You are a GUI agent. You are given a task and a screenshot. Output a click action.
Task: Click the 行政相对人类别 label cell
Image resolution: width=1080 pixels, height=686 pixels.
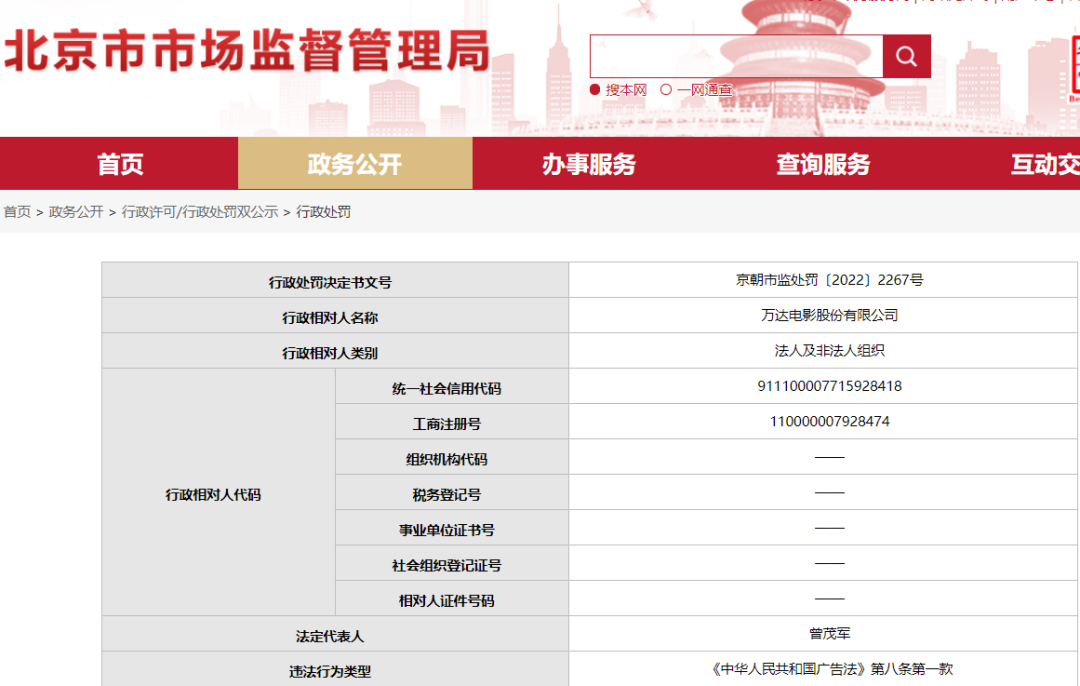click(335, 351)
